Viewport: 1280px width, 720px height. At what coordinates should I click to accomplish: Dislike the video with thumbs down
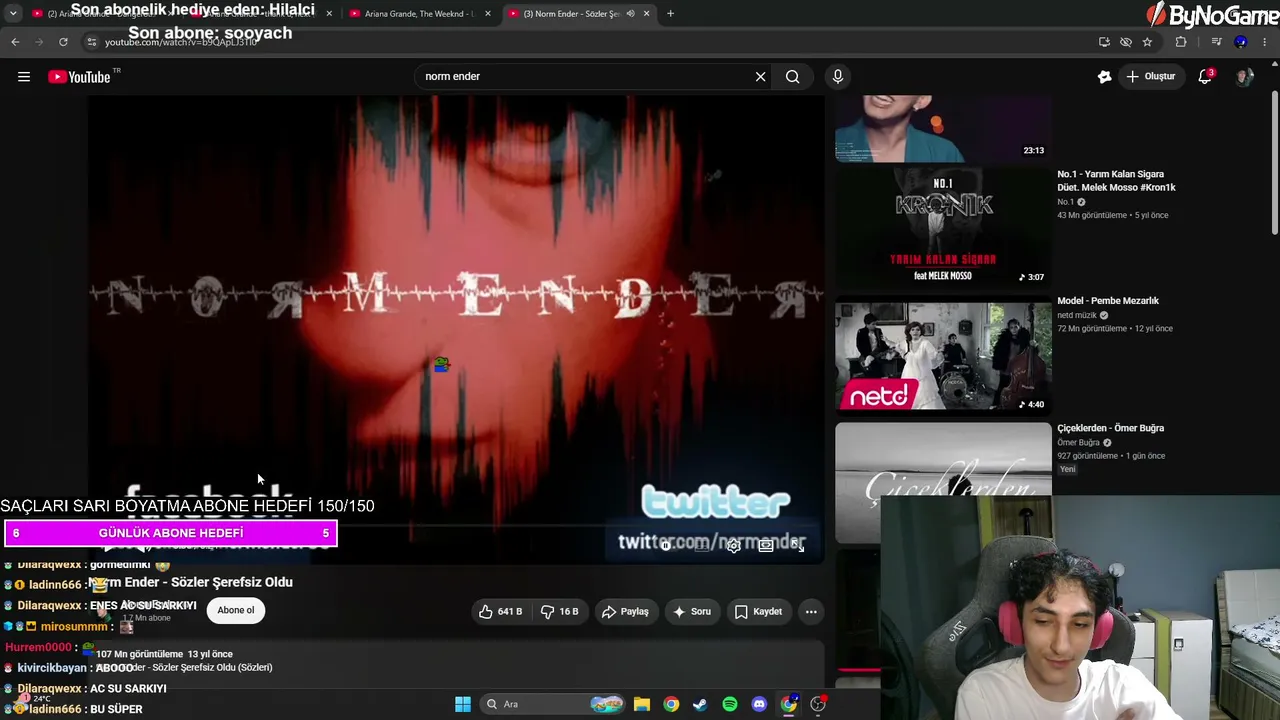click(559, 611)
